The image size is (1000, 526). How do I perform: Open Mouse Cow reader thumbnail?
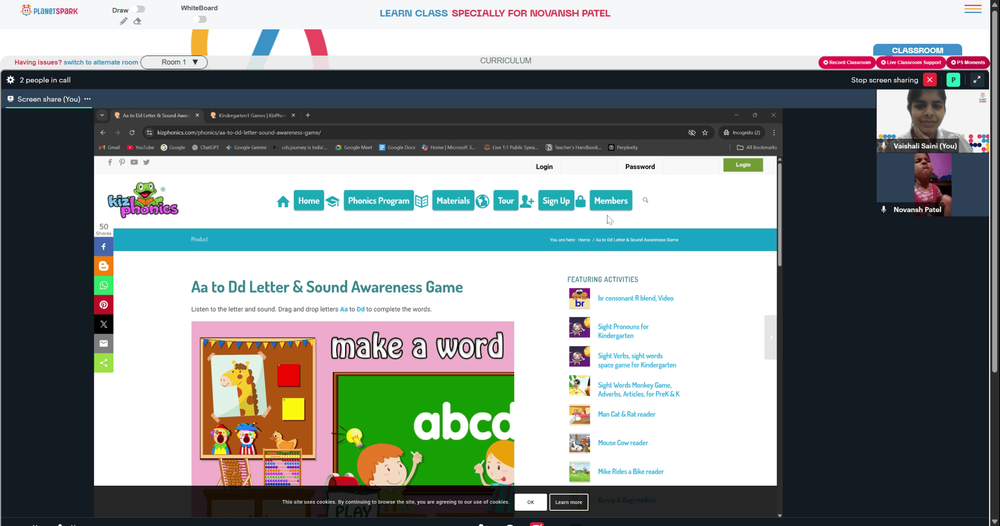click(580, 442)
